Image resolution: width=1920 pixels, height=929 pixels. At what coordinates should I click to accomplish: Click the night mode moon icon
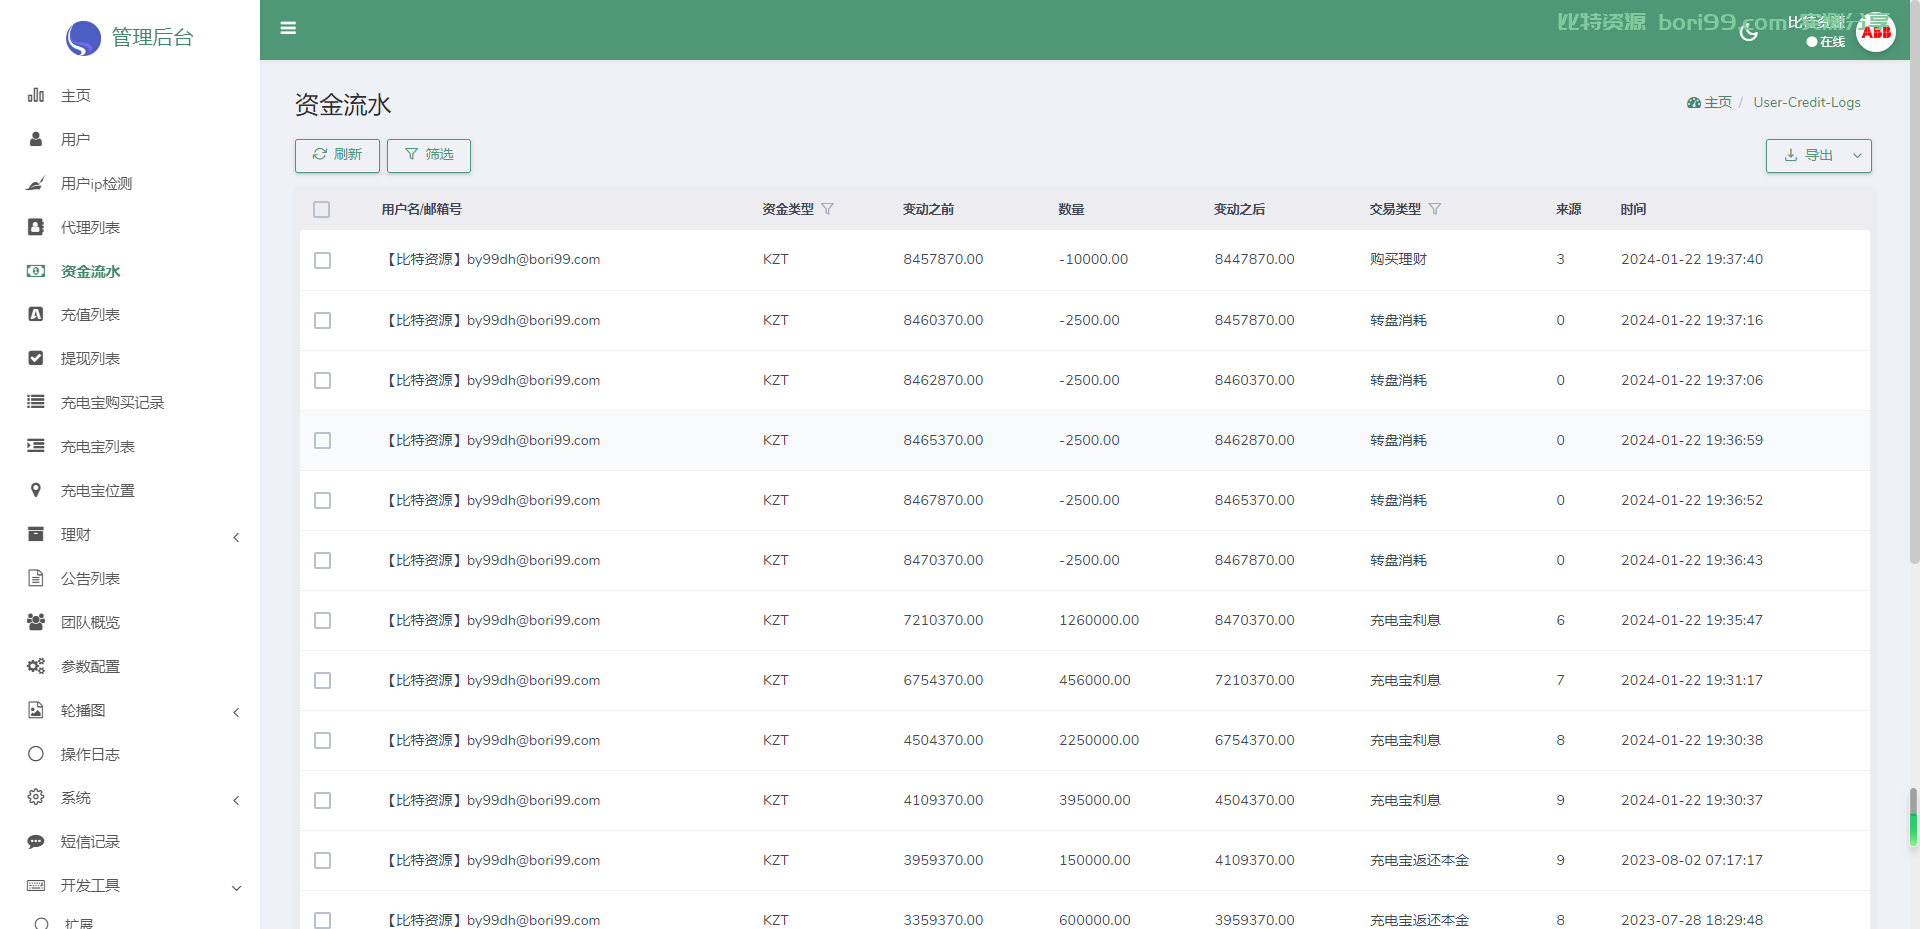point(1749,32)
